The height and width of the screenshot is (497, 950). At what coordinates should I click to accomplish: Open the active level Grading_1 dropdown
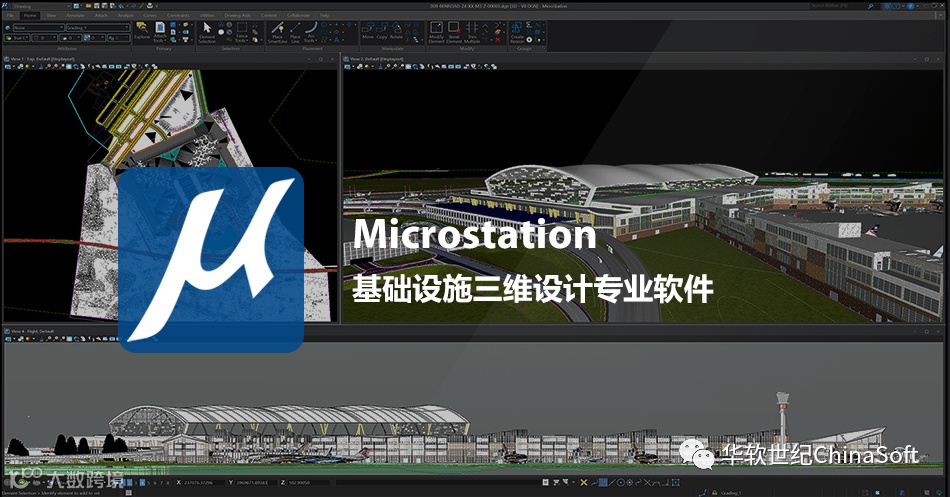[x=98, y=27]
